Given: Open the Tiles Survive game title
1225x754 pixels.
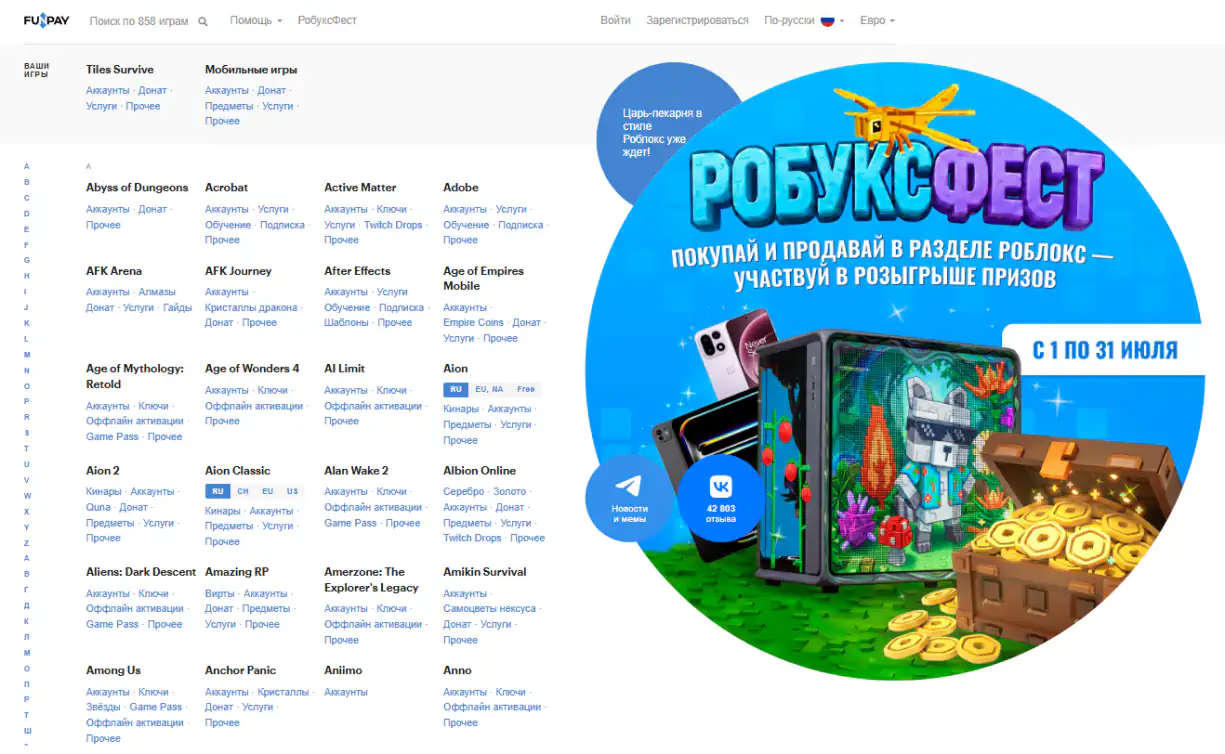Looking at the screenshot, I should click(120, 70).
